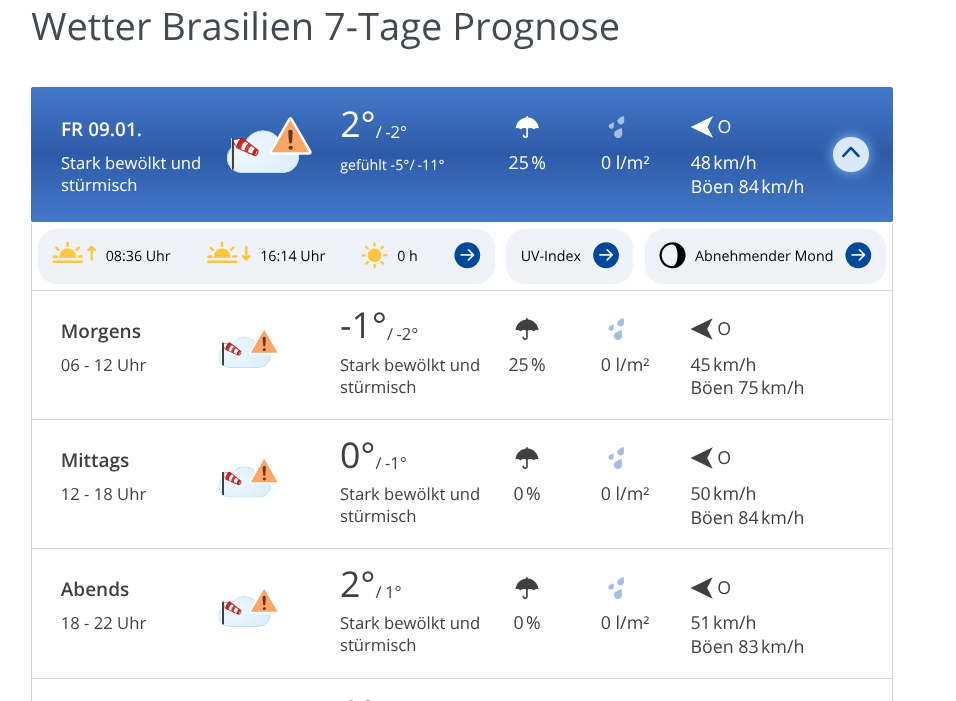This screenshot has width=956, height=701.
Task: Click the sun icon beside 0 h
Action: (x=375, y=256)
